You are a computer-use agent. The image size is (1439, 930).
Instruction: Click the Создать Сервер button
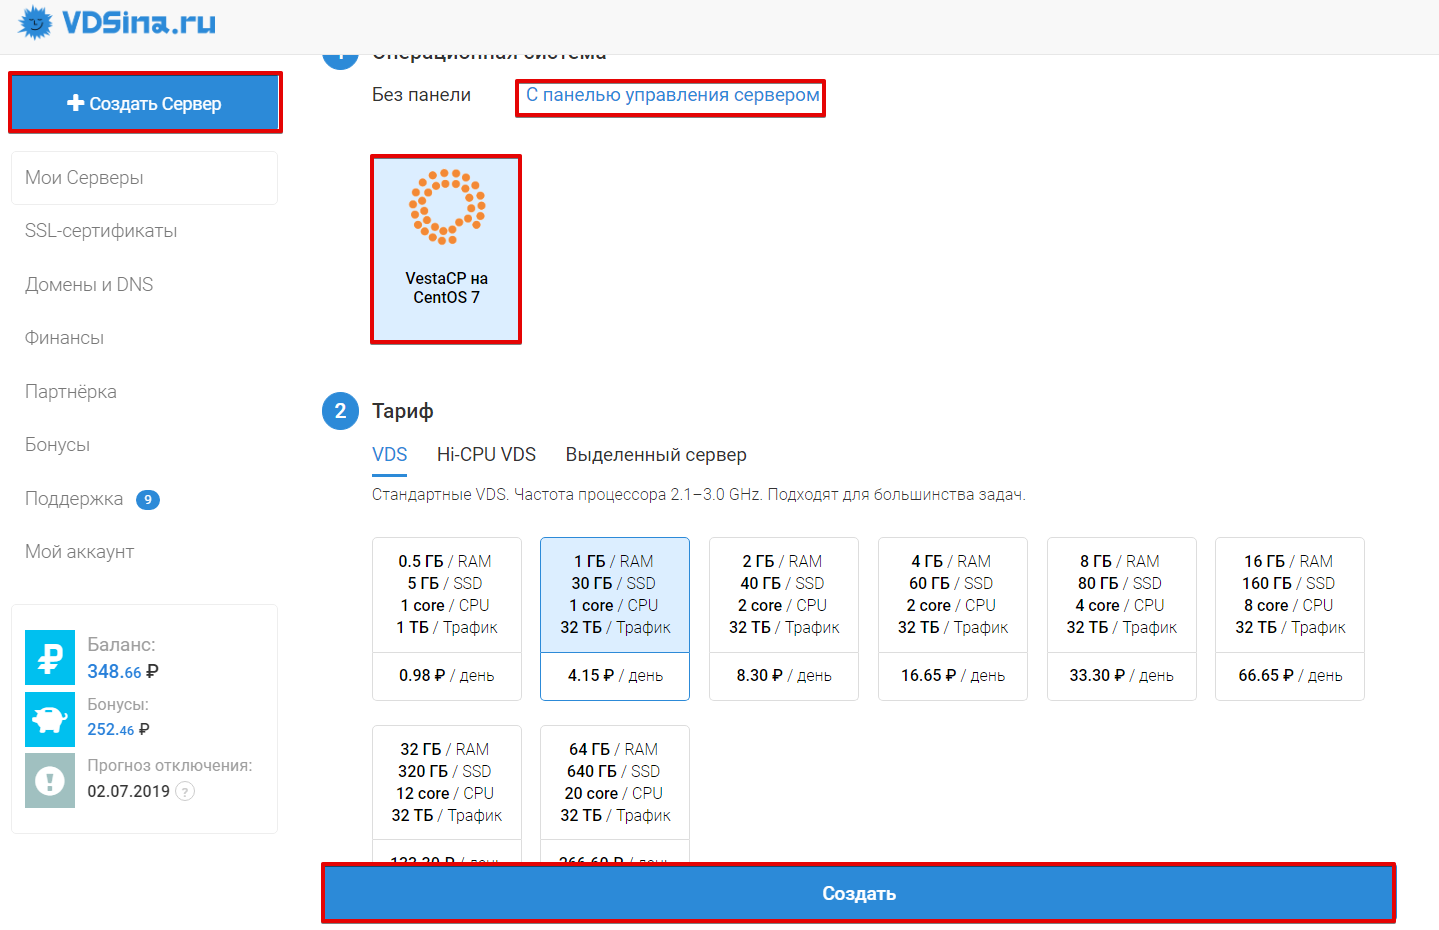tap(144, 103)
